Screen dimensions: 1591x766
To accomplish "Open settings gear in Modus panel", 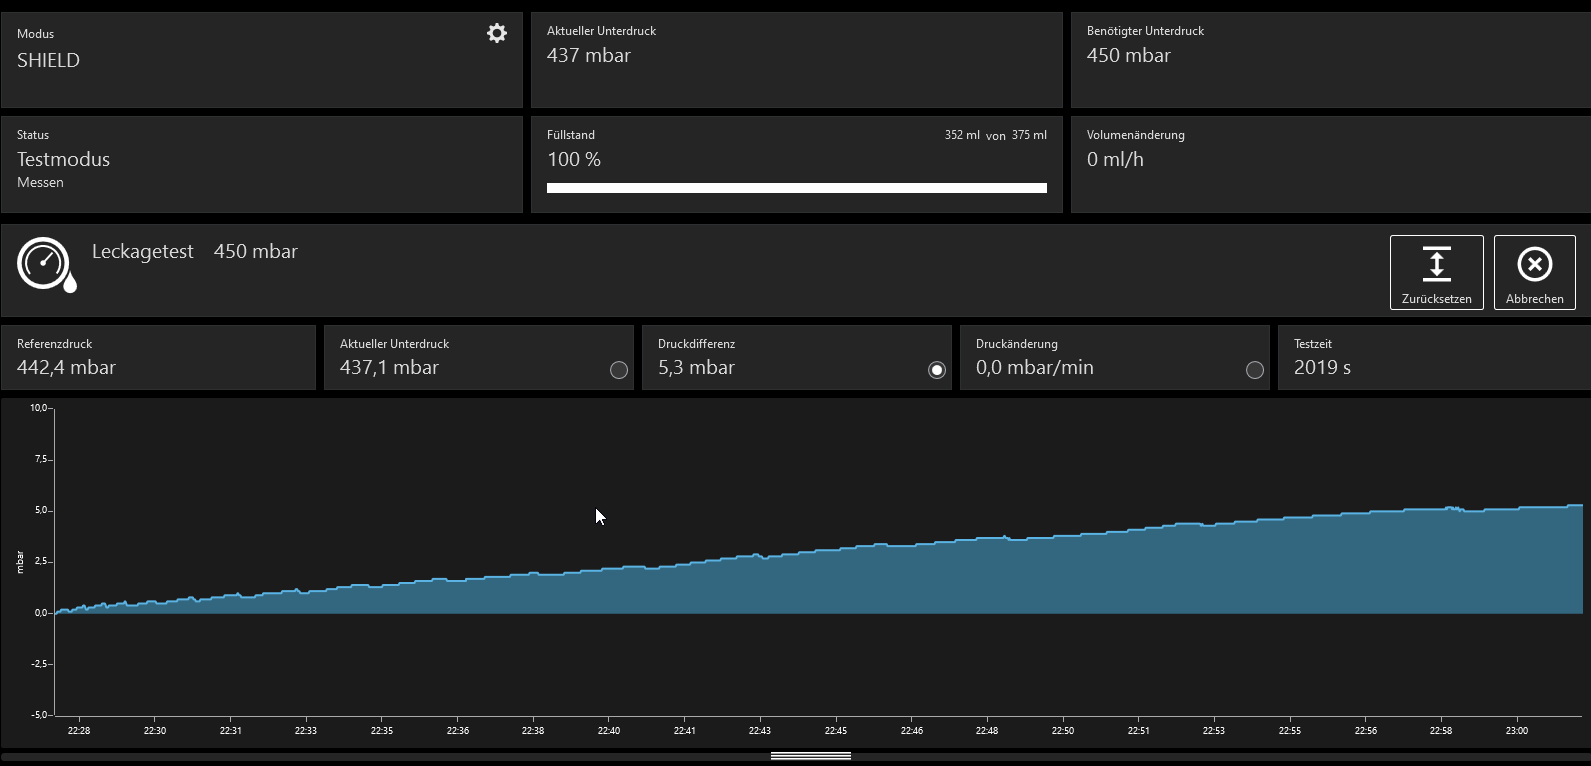I will pos(496,34).
